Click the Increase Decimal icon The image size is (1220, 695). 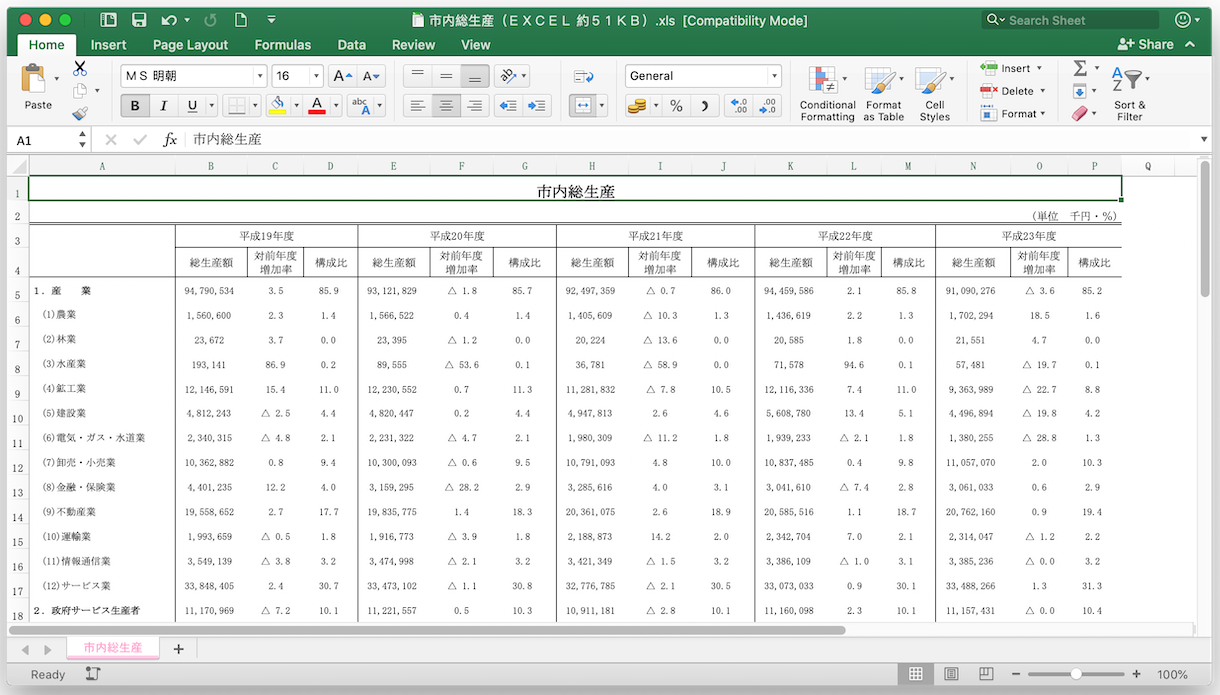pyautogui.click(x=737, y=106)
